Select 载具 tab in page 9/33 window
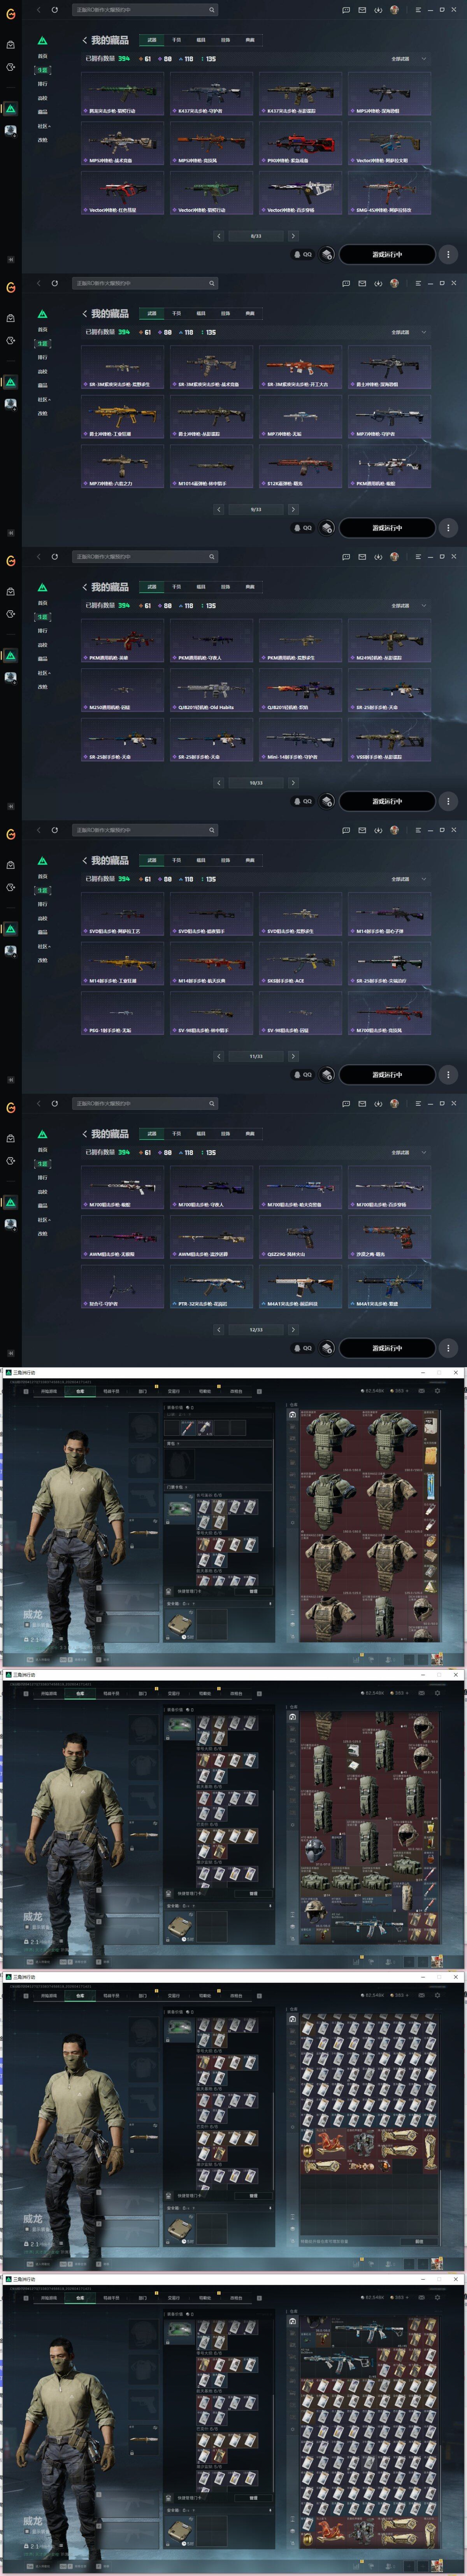Viewport: 467px width, 2576px height. (x=200, y=313)
